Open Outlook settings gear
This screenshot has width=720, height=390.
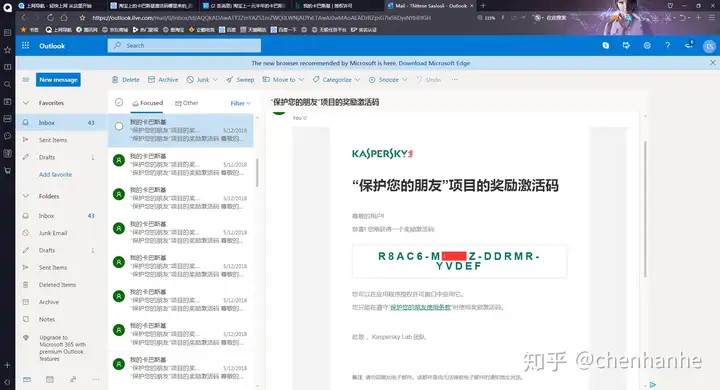pyautogui.click(x=647, y=45)
